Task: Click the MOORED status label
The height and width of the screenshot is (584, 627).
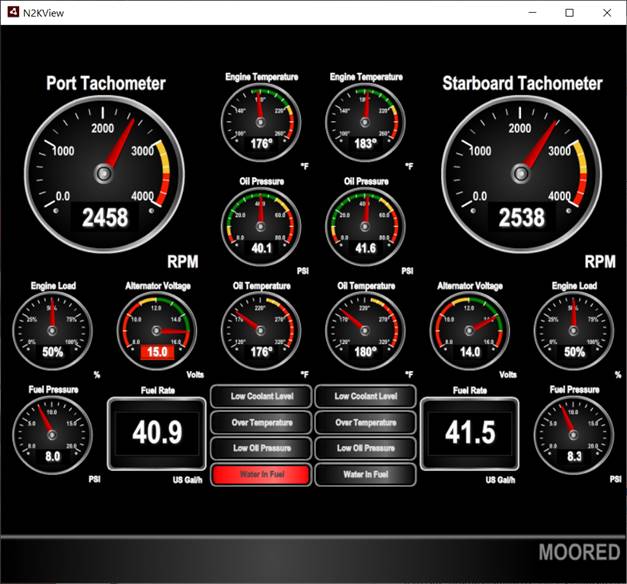Action: [x=579, y=552]
